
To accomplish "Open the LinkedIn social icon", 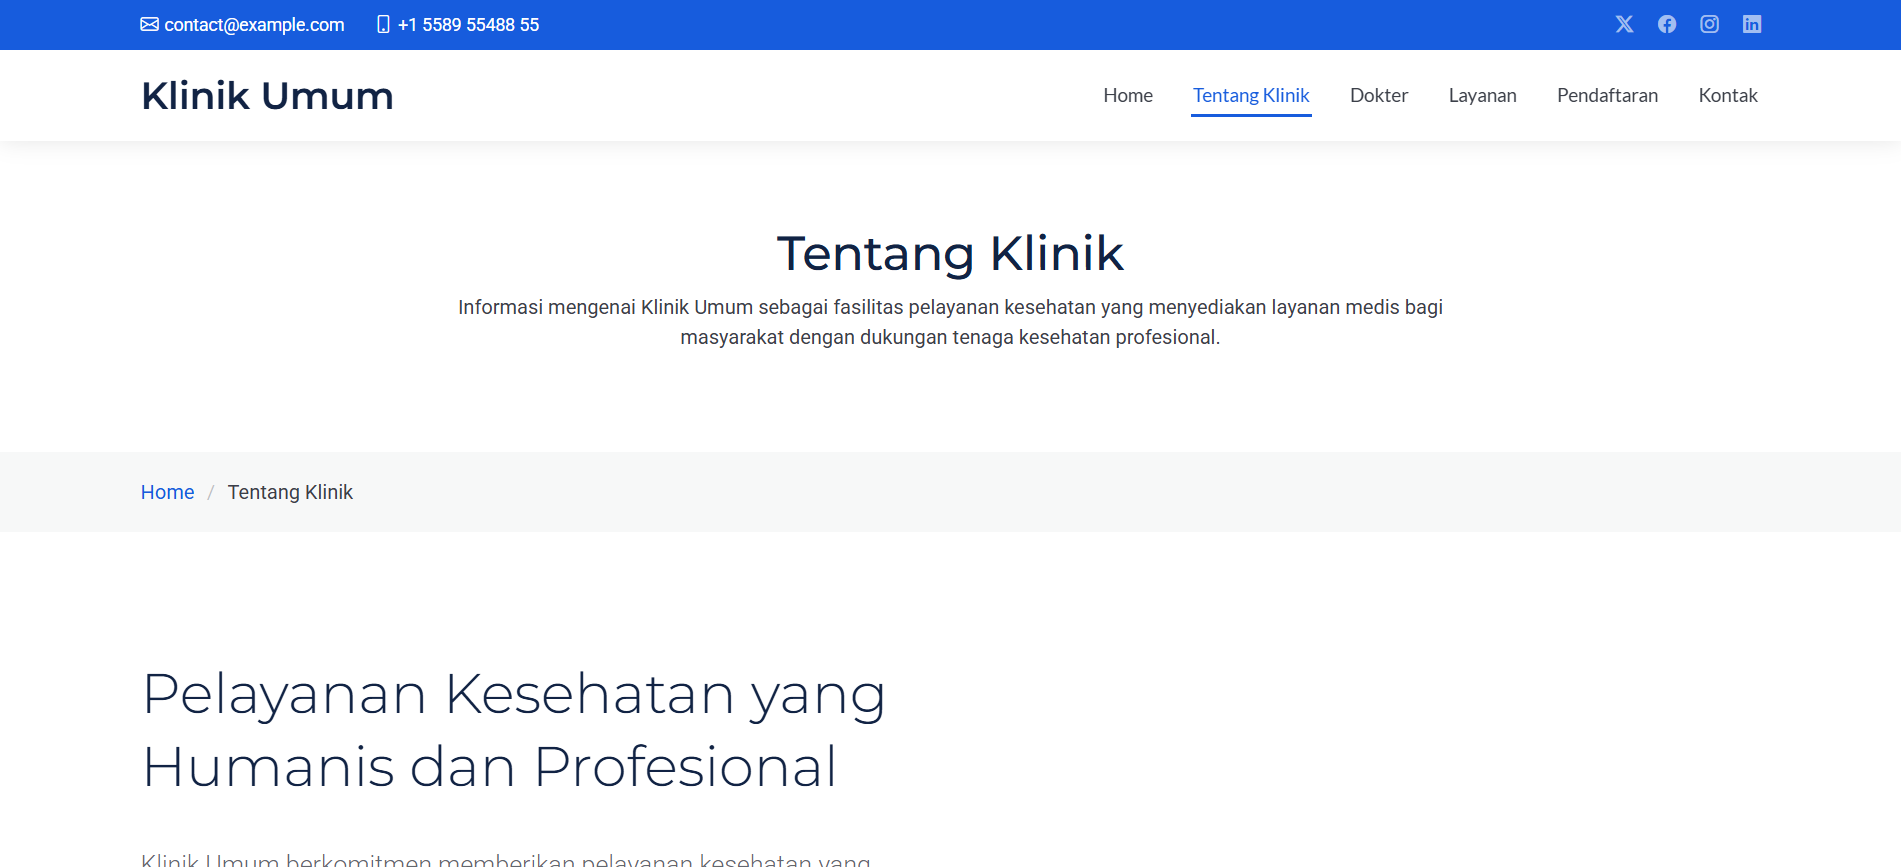I will tap(1752, 24).
